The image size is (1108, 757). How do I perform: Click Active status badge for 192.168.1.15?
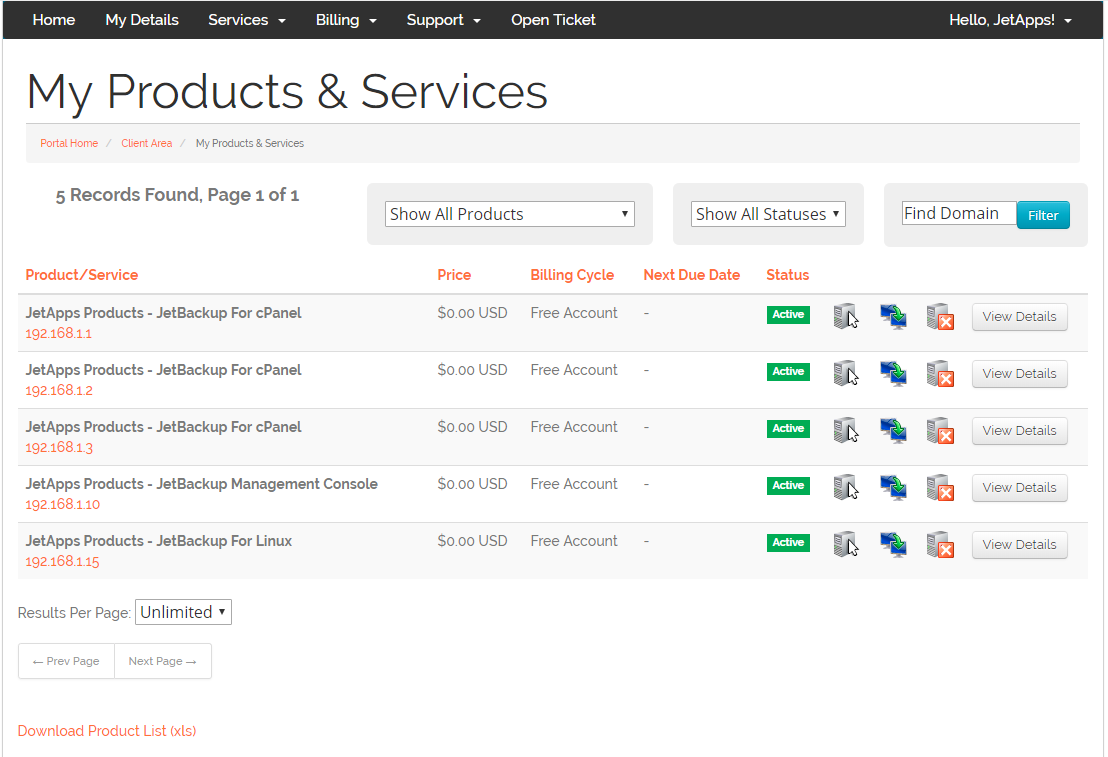point(788,543)
